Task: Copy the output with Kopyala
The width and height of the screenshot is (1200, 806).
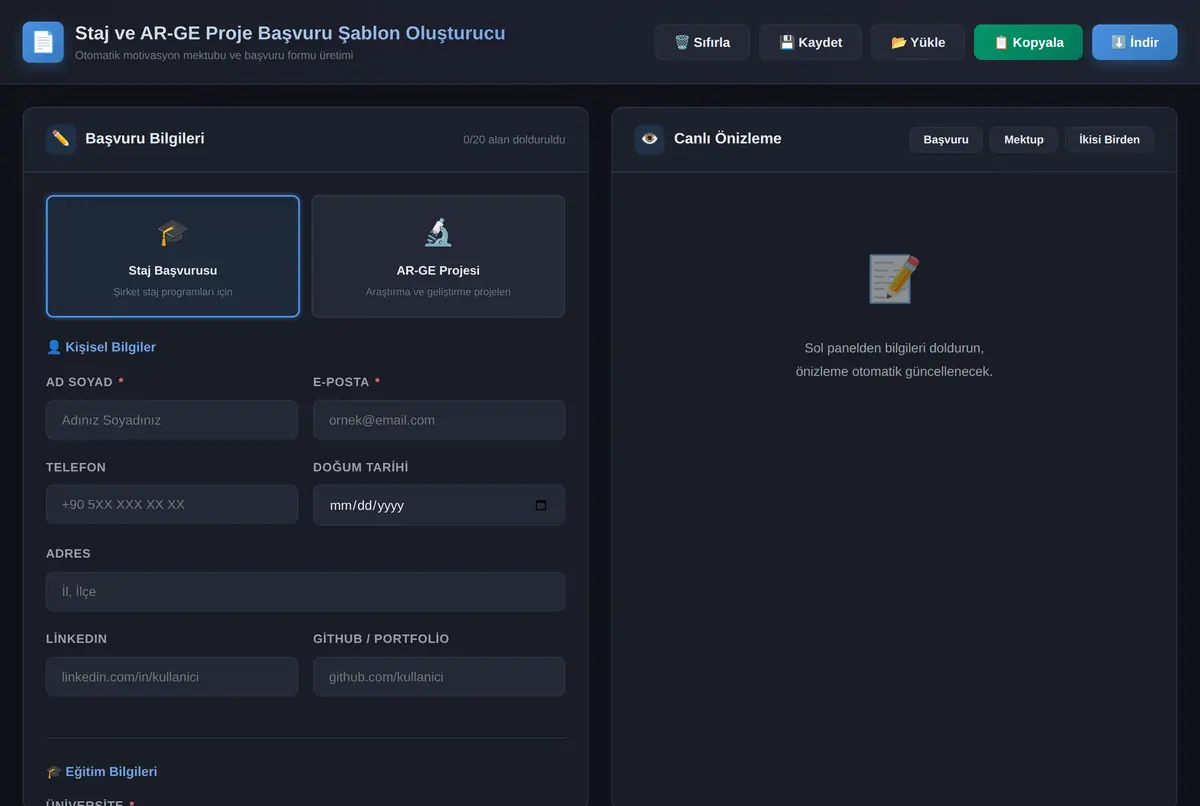Action: [x=1028, y=42]
